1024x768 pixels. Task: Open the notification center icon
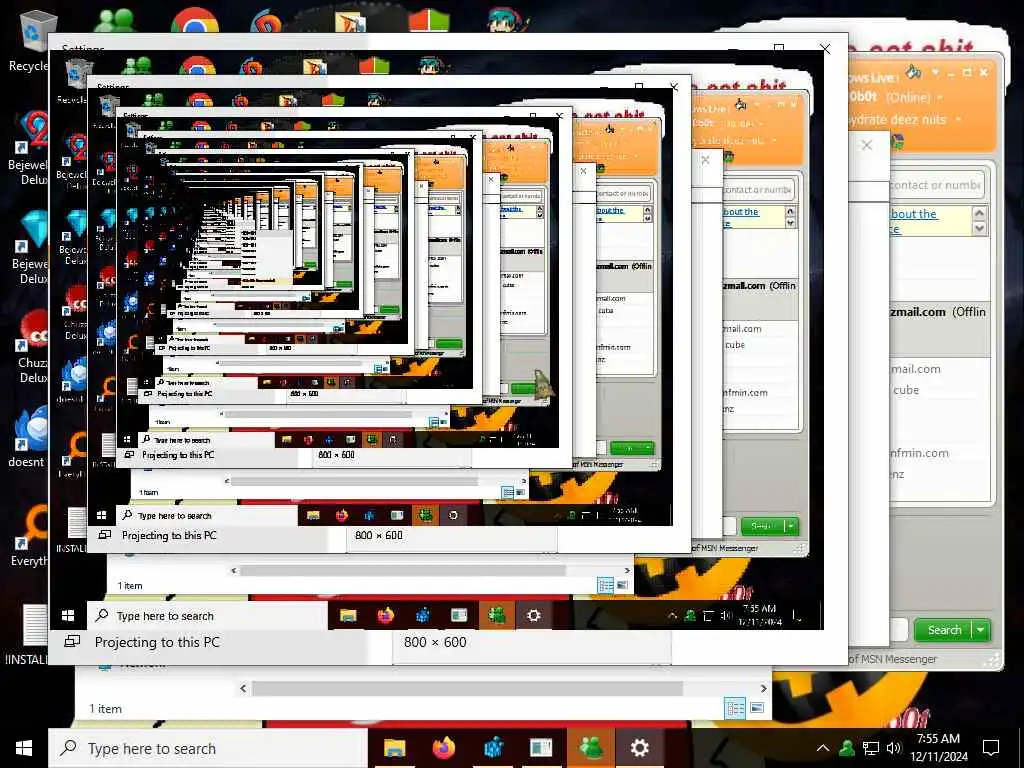click(x=991, y=748)
